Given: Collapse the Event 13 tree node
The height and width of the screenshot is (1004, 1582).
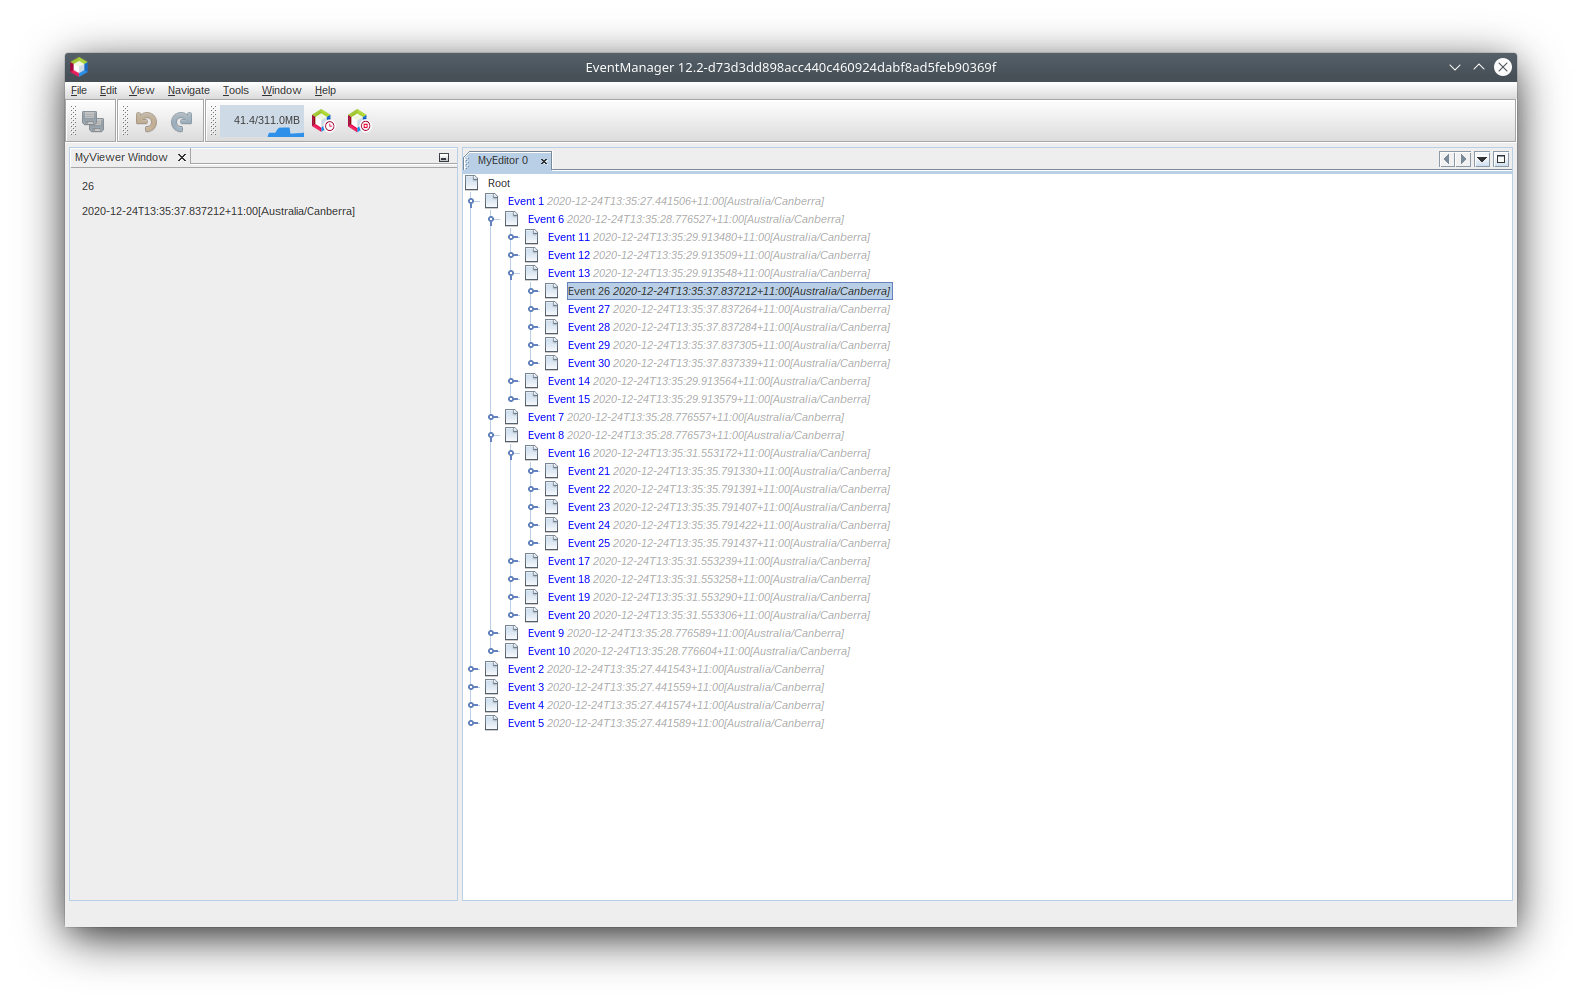Looking at the screenshot, I should [511, 274].
